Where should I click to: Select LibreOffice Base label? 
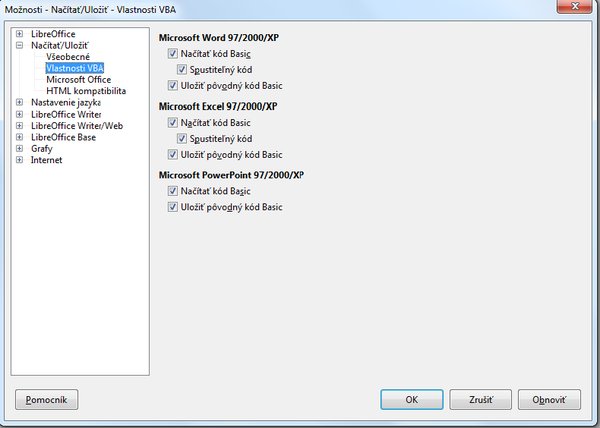coord(64,137)
